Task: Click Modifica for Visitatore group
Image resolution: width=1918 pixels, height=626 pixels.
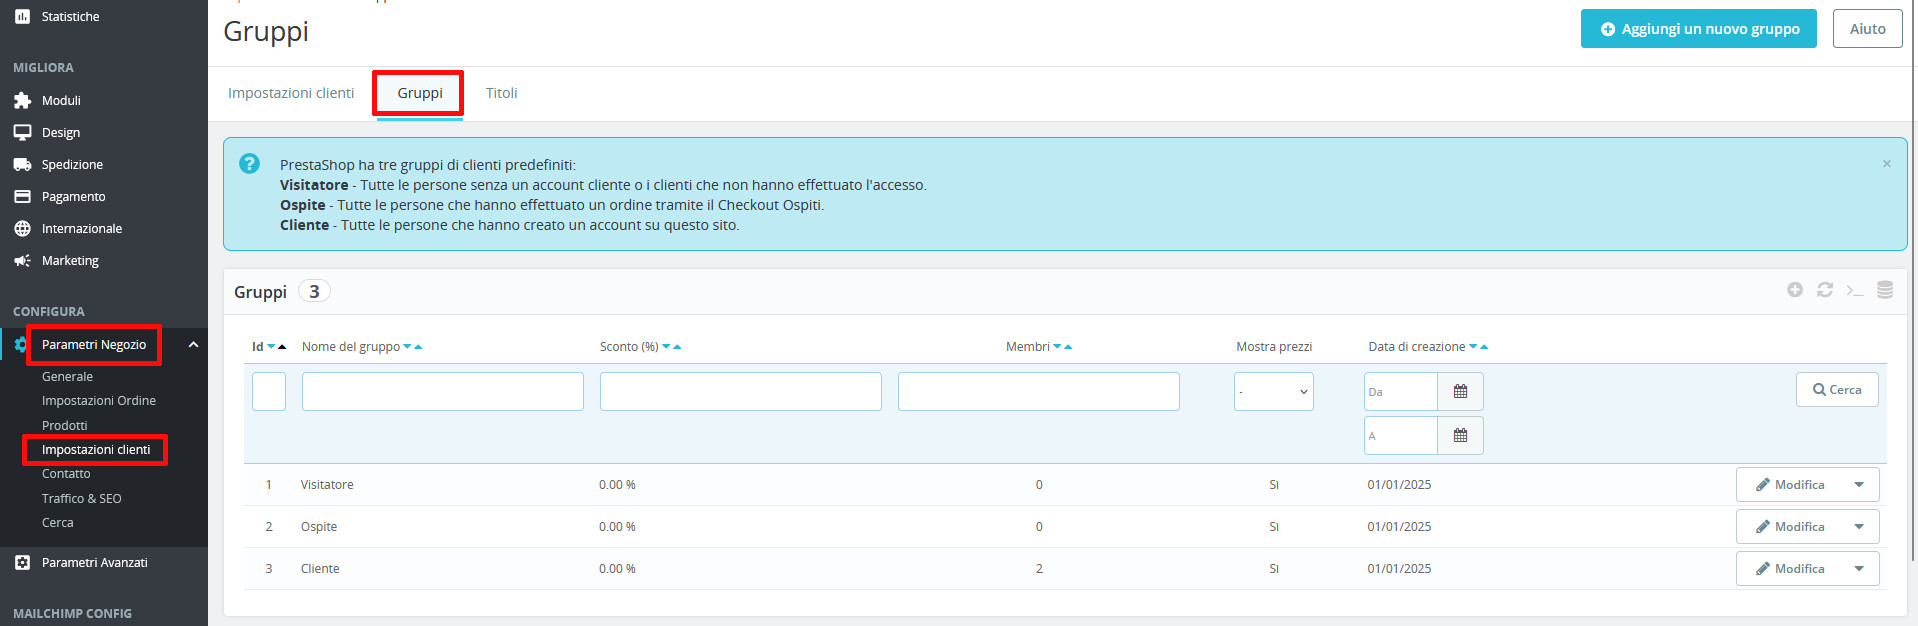Action: 1789,485
